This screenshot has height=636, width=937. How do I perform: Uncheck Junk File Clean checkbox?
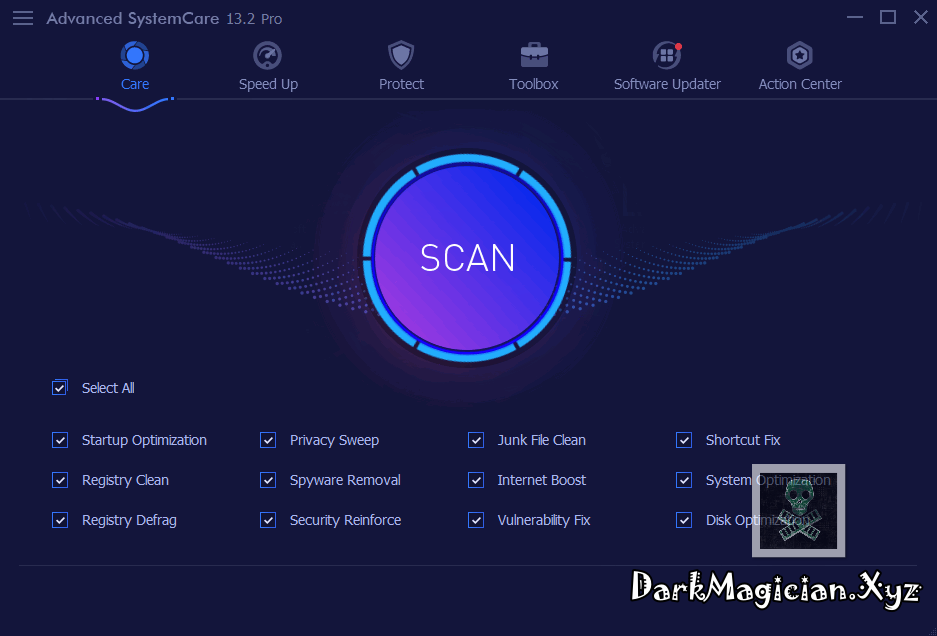pyautogui.click(x=476, y=441)
